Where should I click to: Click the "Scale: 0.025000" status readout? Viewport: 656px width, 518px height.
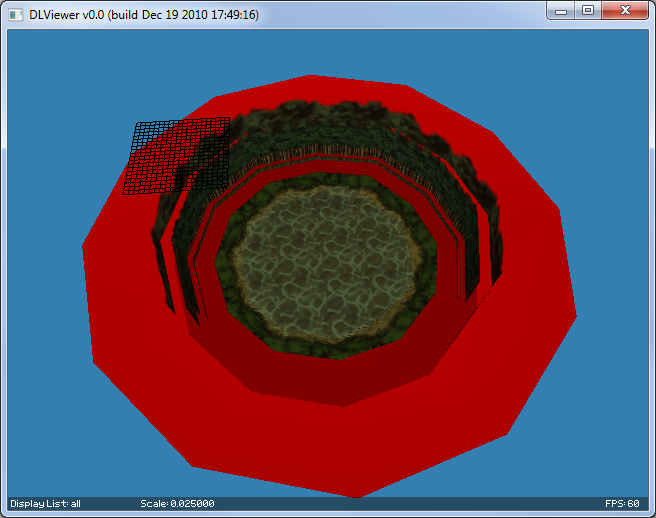click(177, 503)
